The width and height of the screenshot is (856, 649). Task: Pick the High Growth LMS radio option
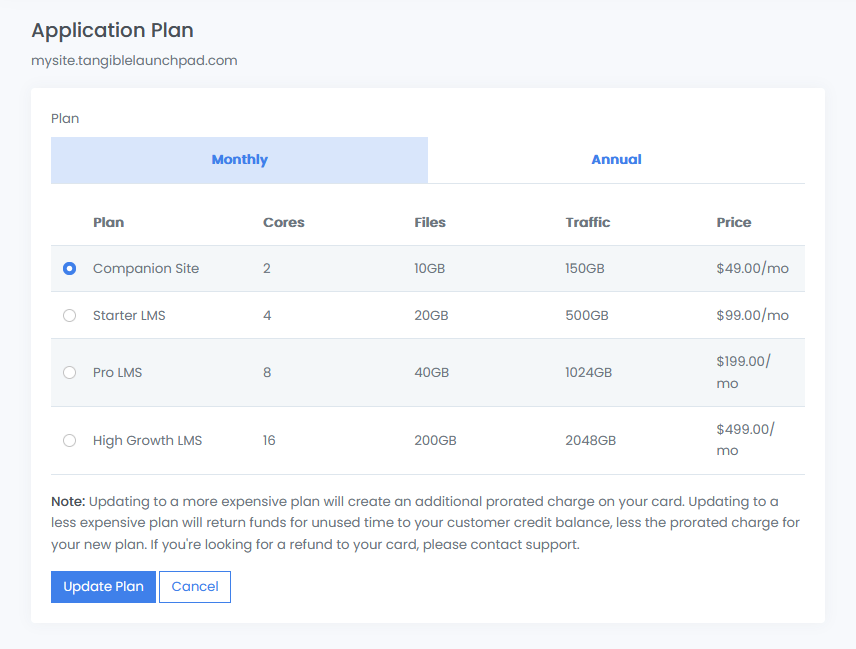[x=69, y=441]
